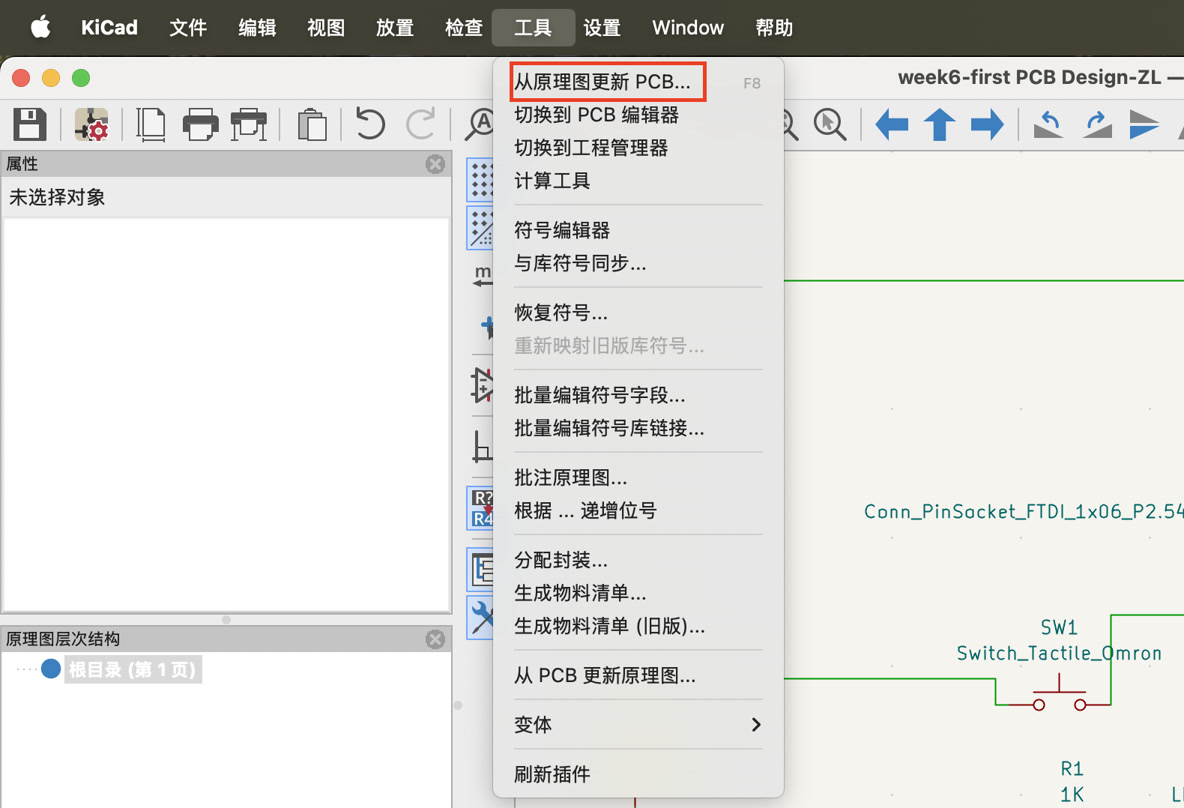Open the Apple menu
The height and width of the screenshot is (808, 1184).
(x=41, y=27)
